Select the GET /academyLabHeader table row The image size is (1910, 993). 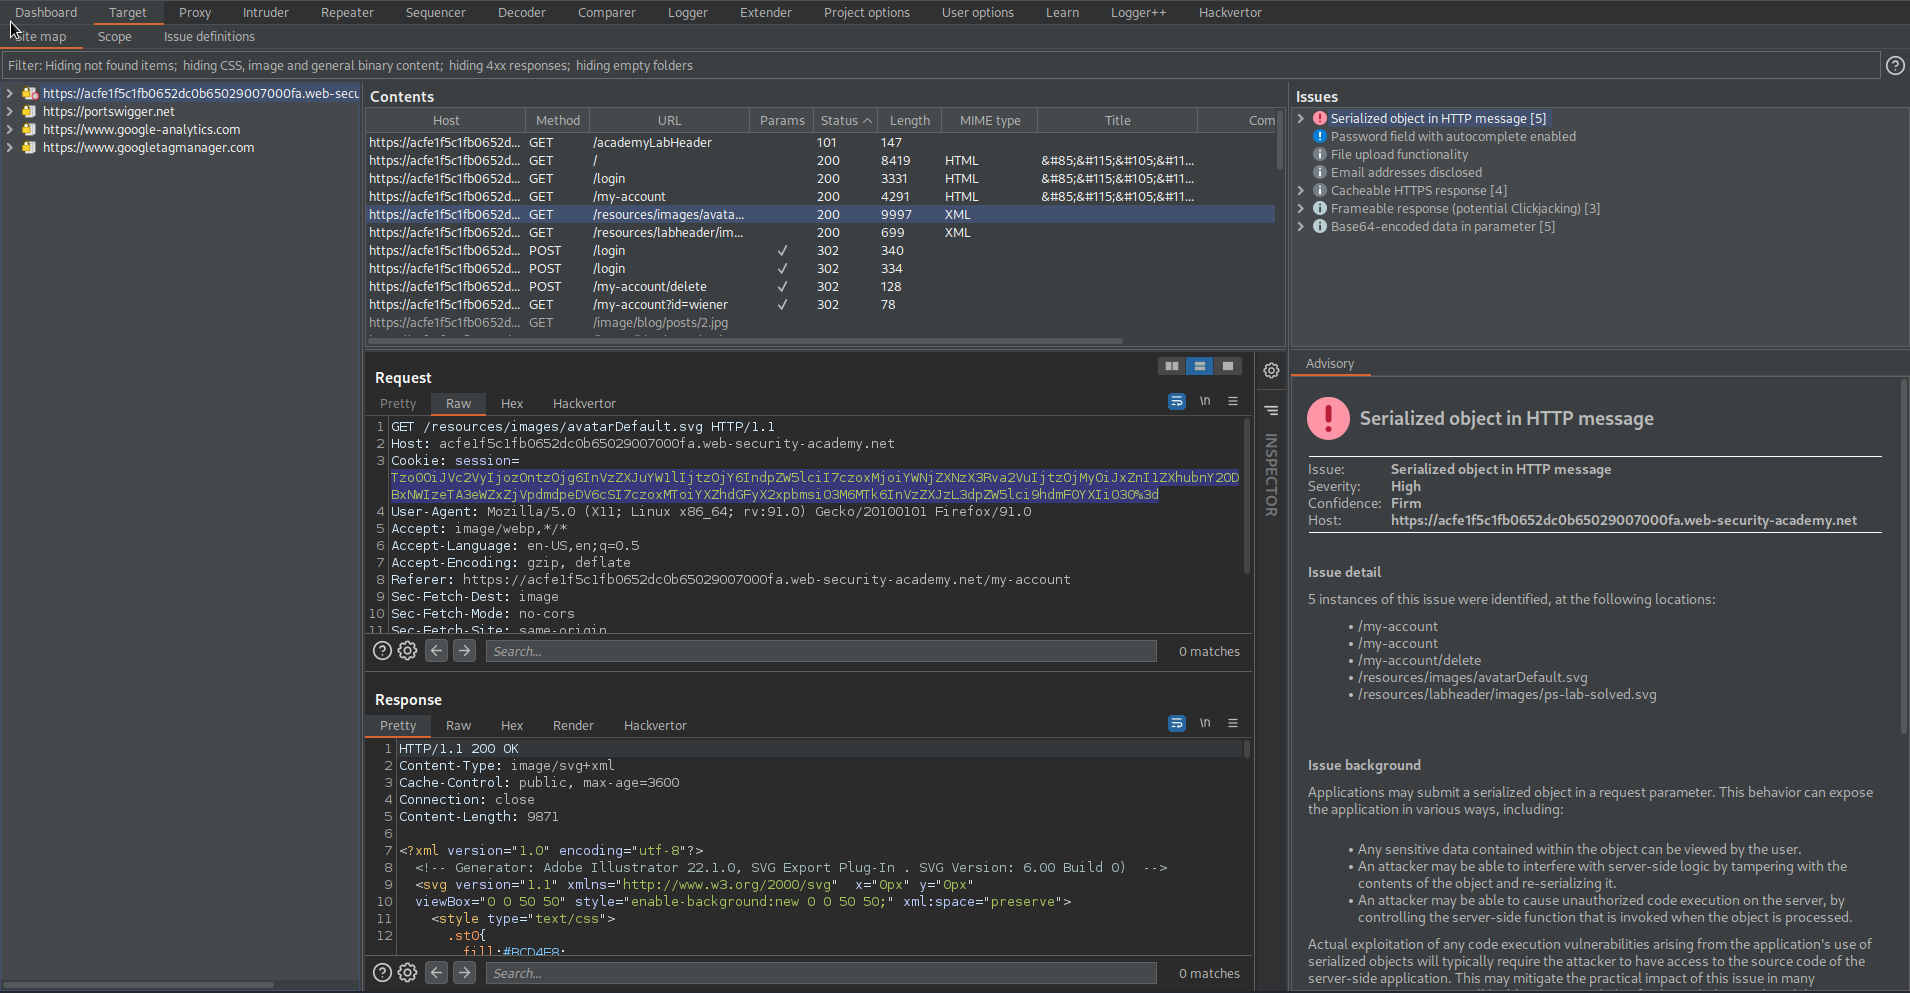[820, 142]
